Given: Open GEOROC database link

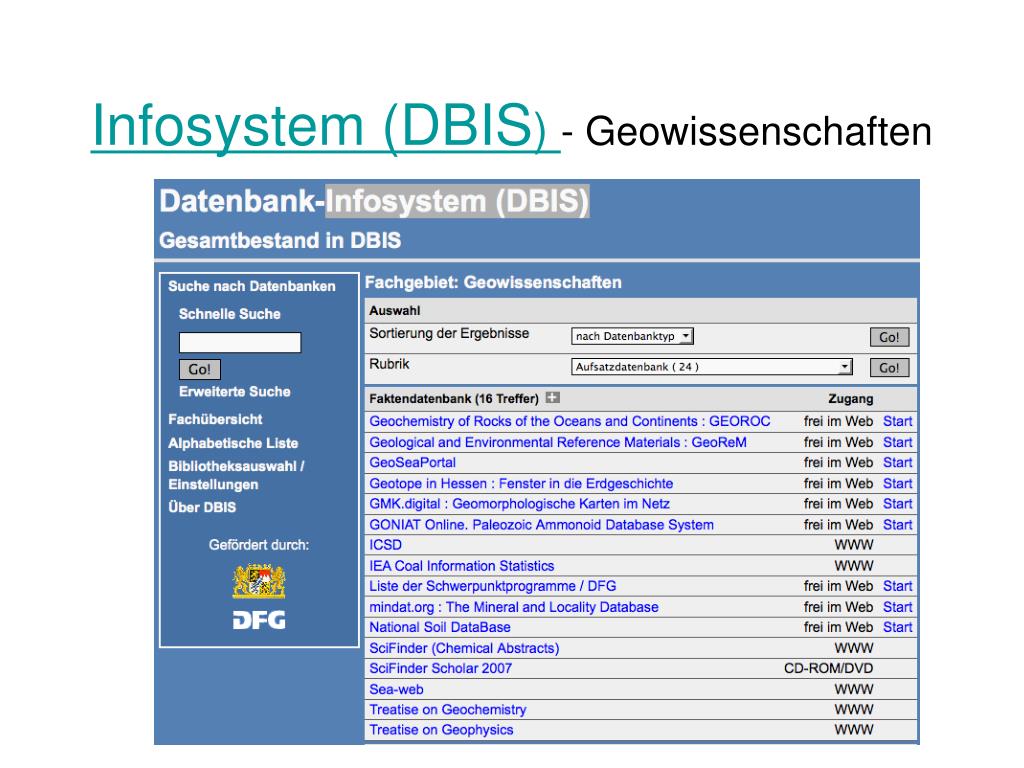Looking at the screenshot, I should (x=569, y=421).
